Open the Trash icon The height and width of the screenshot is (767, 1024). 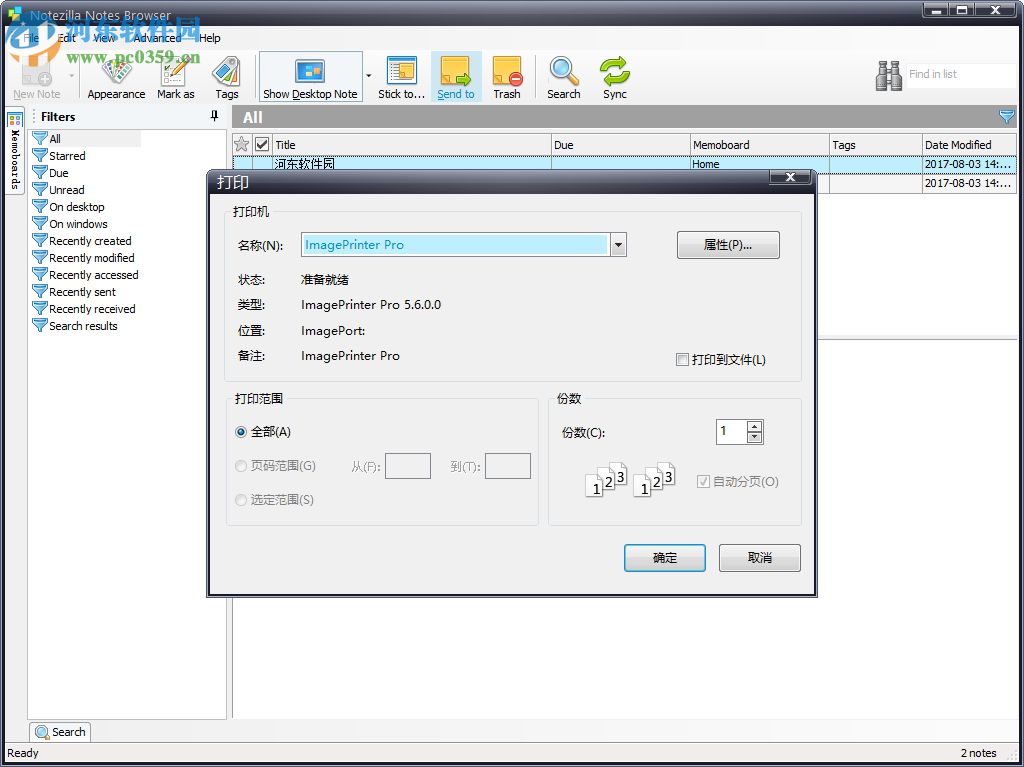(508, 75)
